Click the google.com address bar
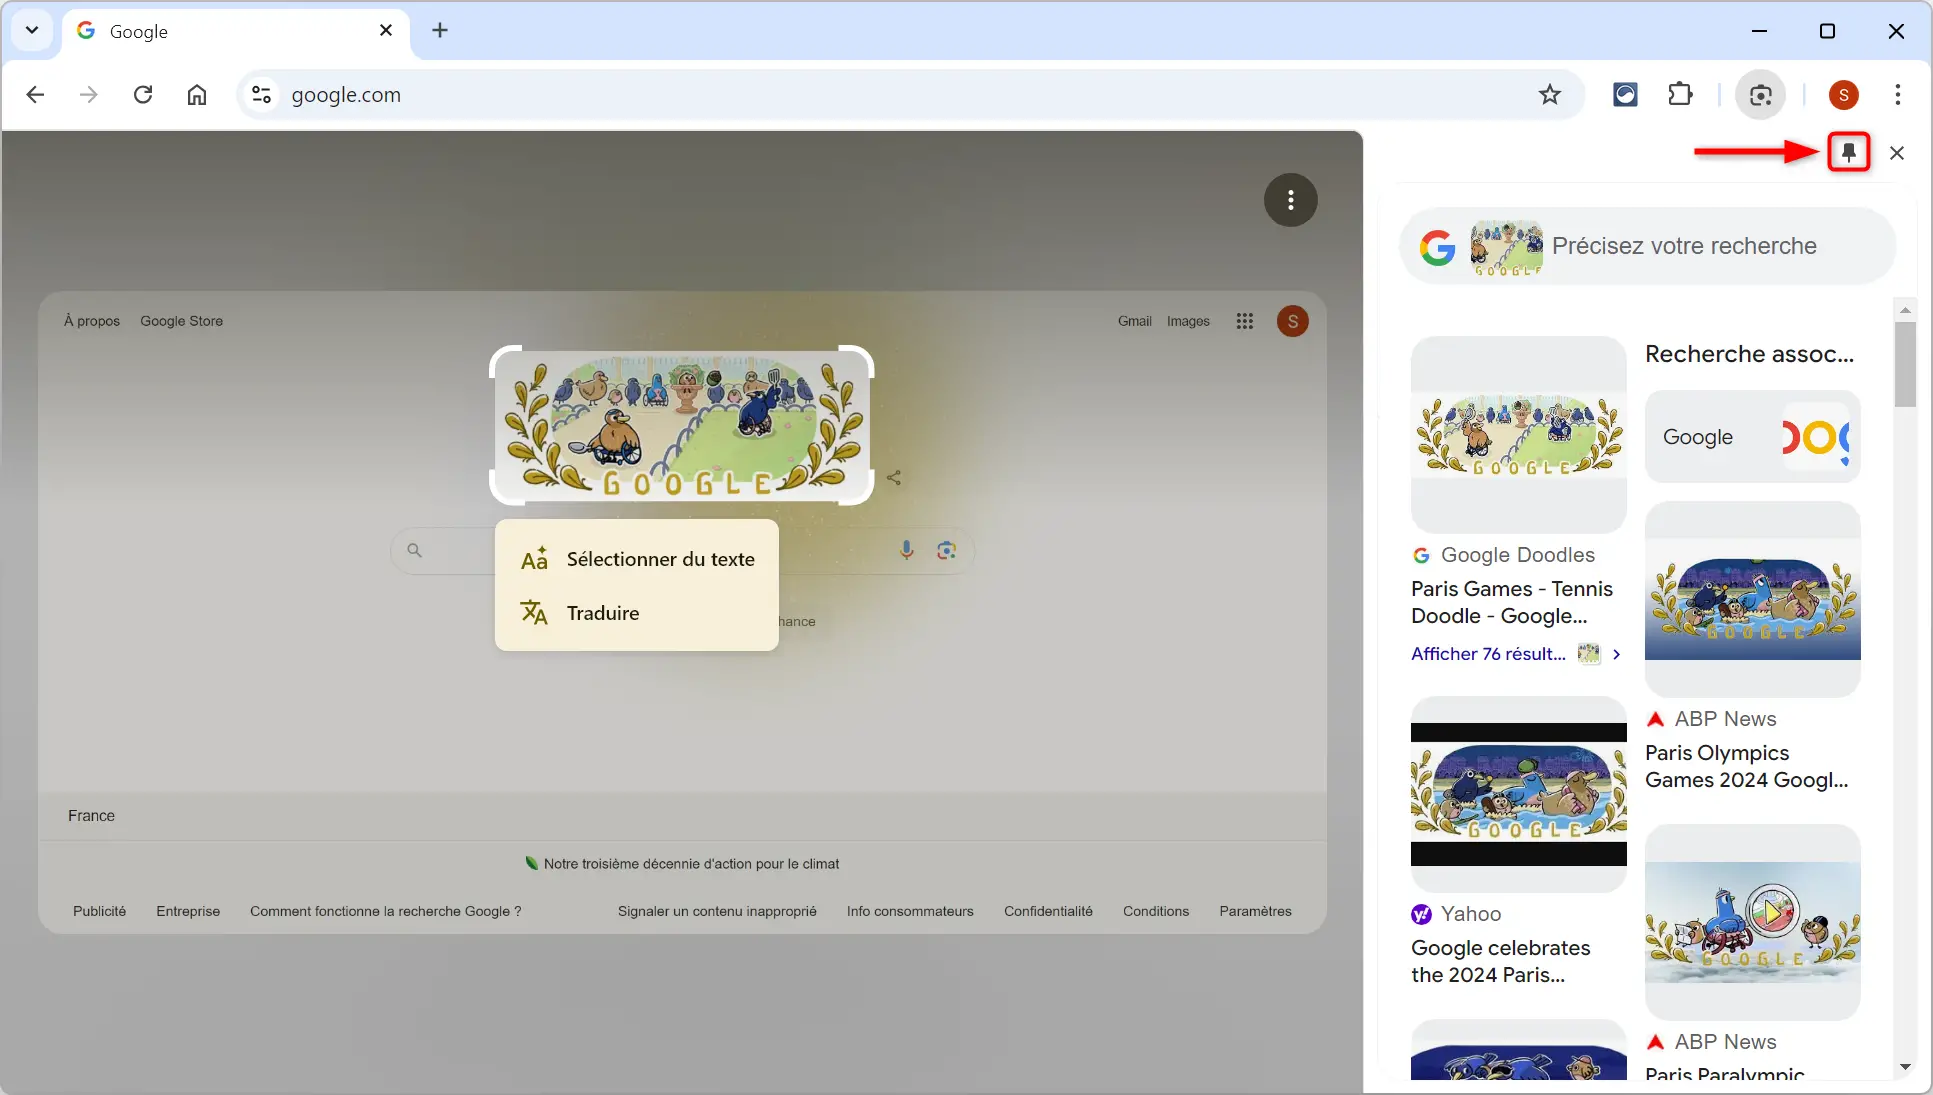 point(910,95)
